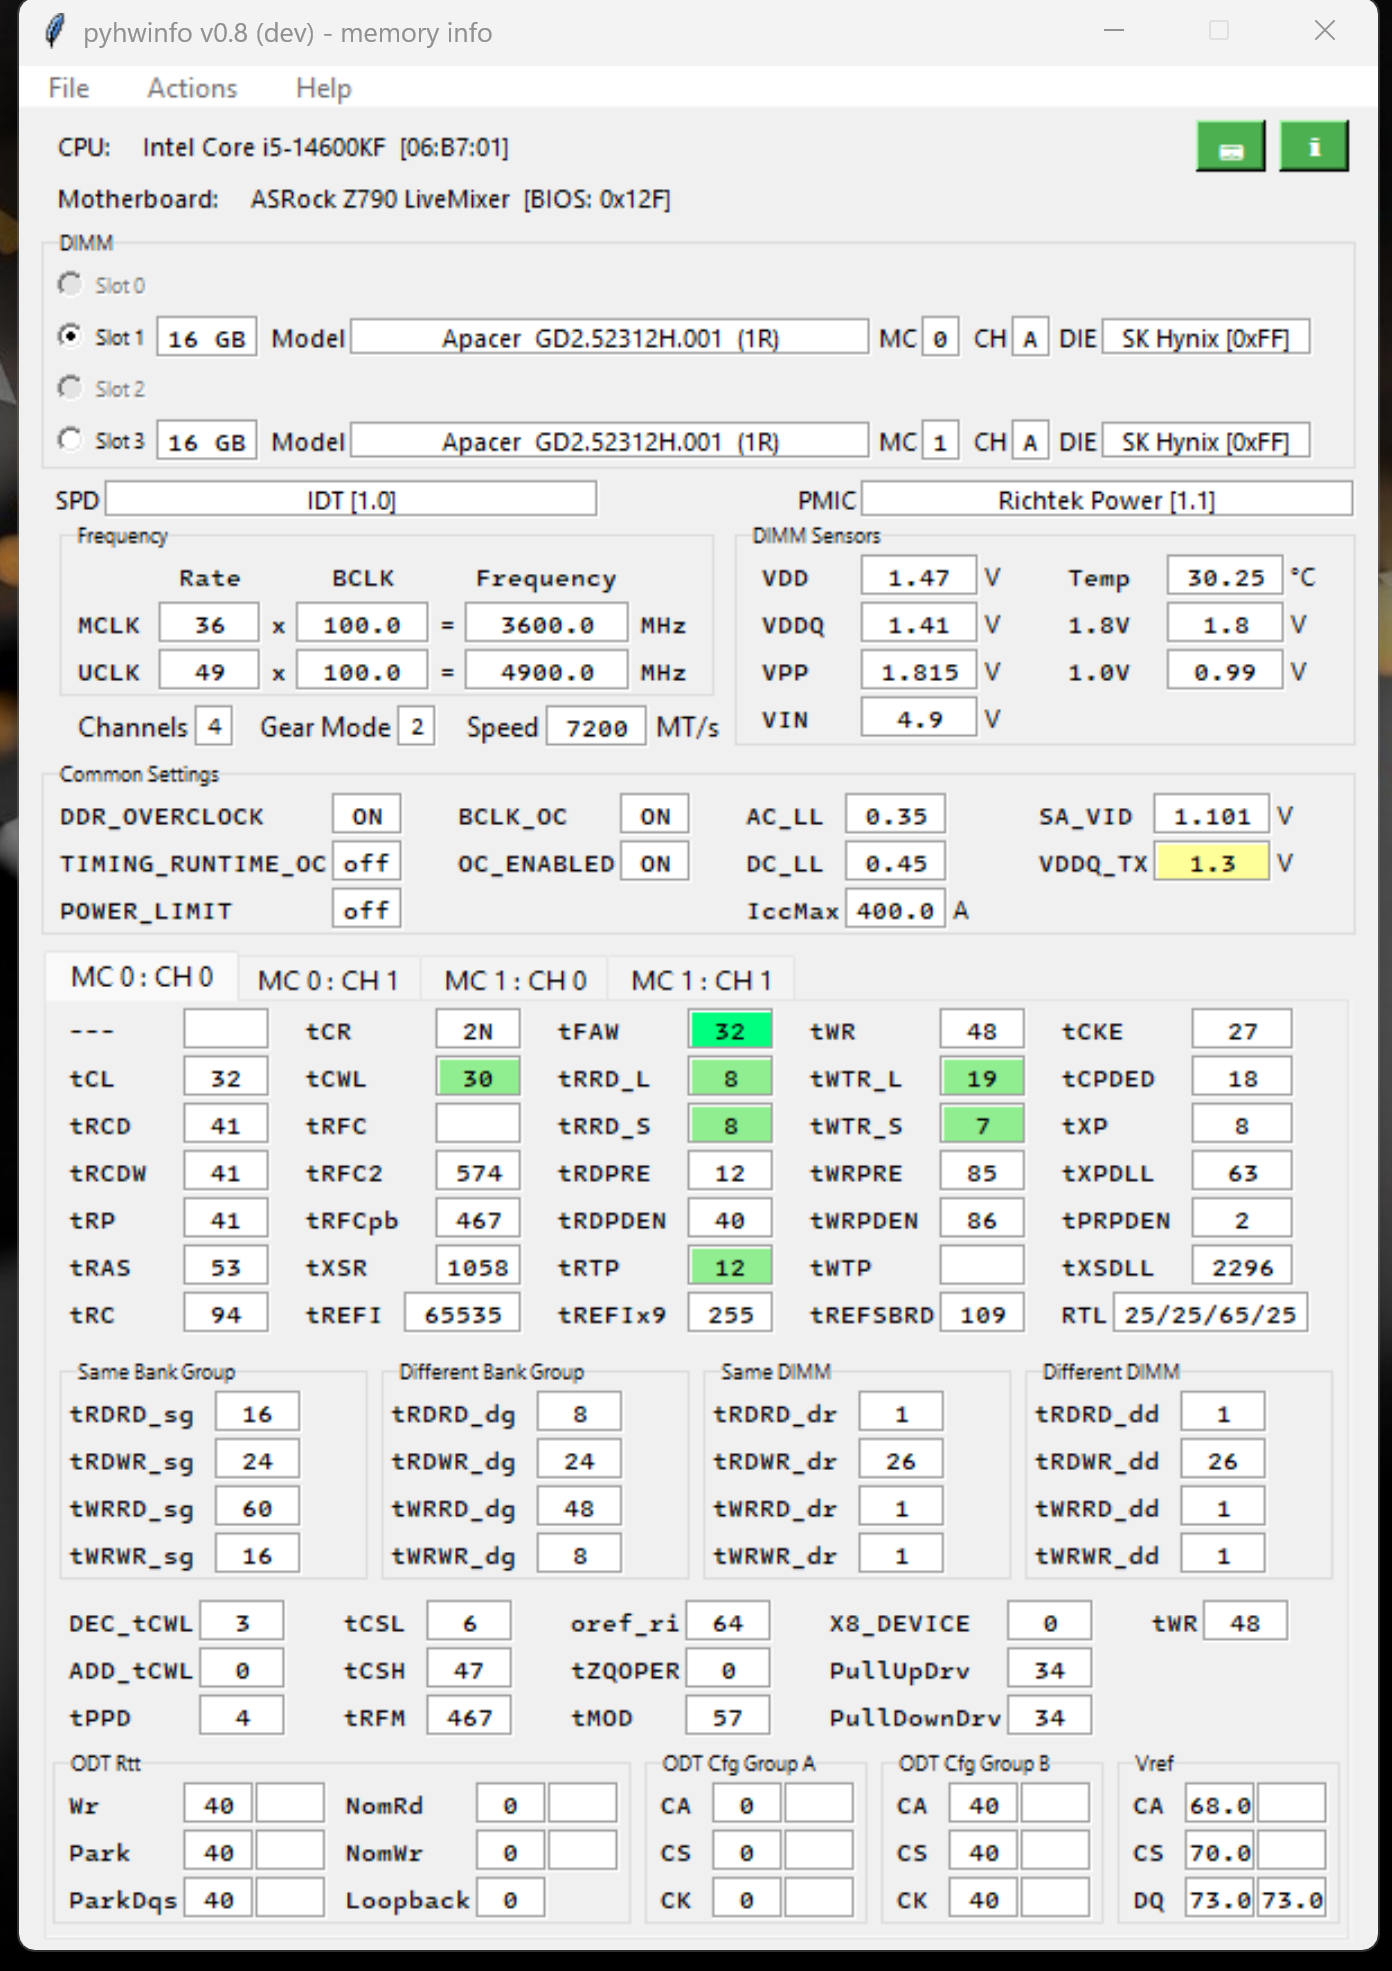Click the tXSDLL value 2296
Viewport: 1392px width, 1971px height.
pos(1242,1267)
